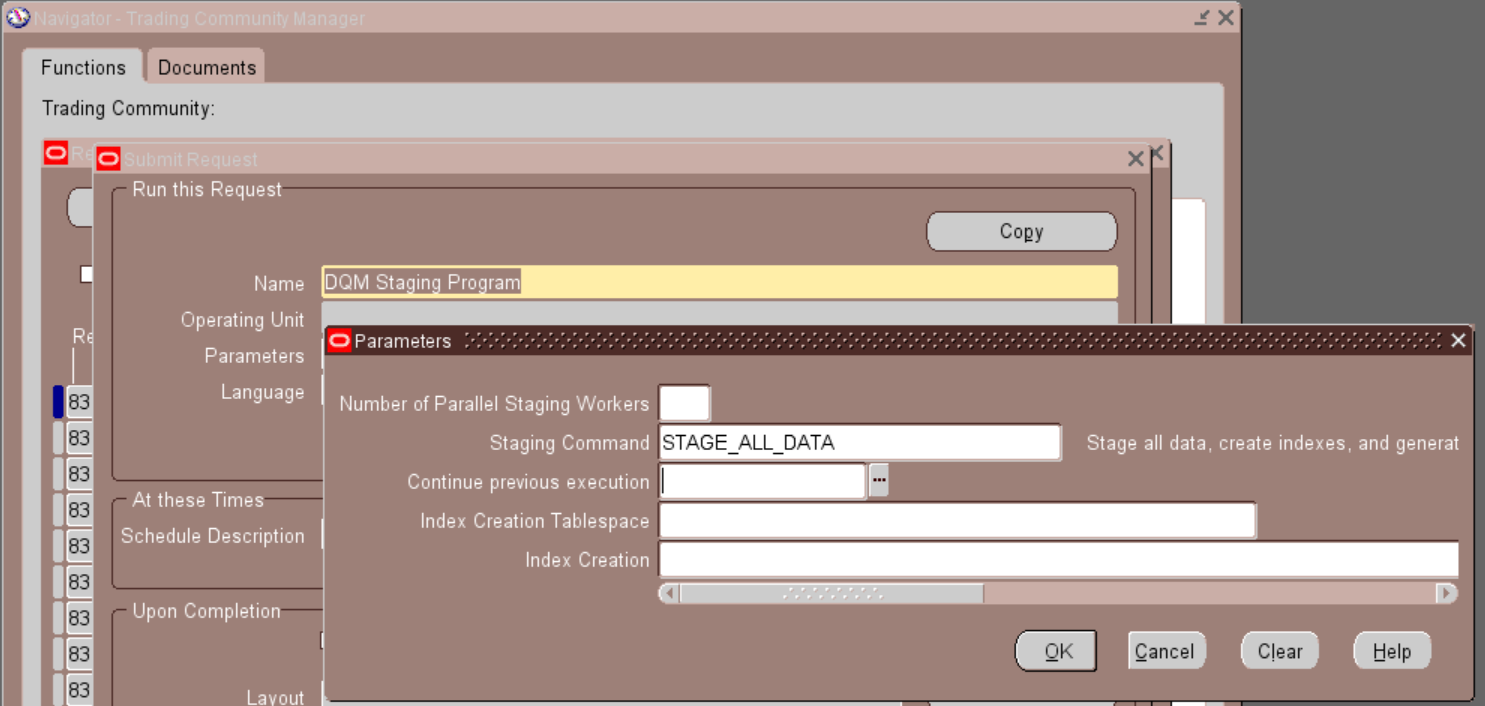
Task: Click Clear in the Parameters dialog
Action: point(1280,651)
